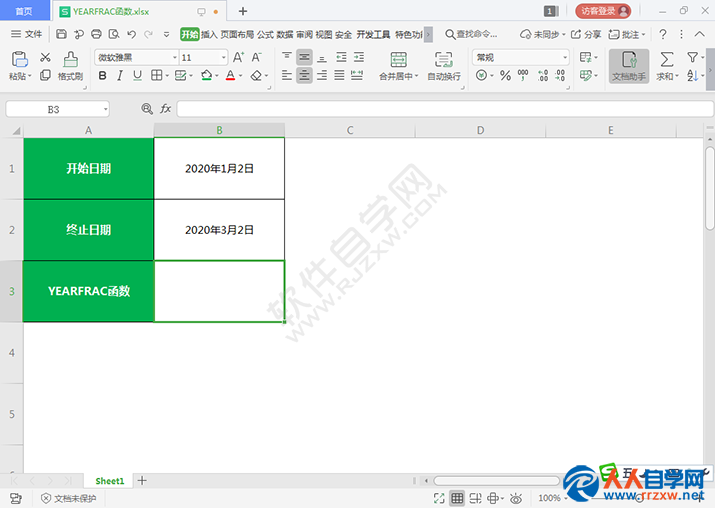The image size is (715, 508).
Task: Click inside the formula bar input
Action: (x=445, y=109)
